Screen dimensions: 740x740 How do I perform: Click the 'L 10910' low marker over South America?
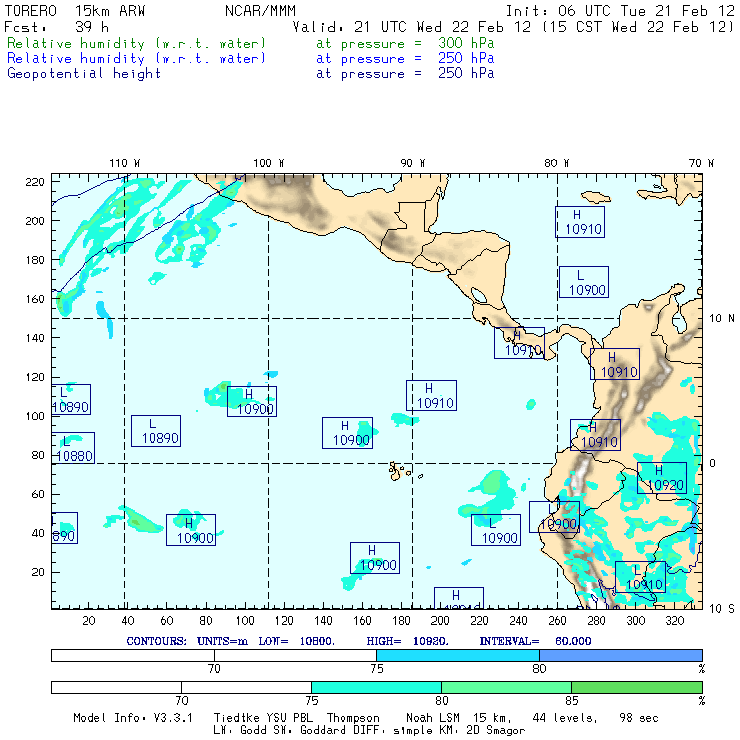tap(640, 577)
